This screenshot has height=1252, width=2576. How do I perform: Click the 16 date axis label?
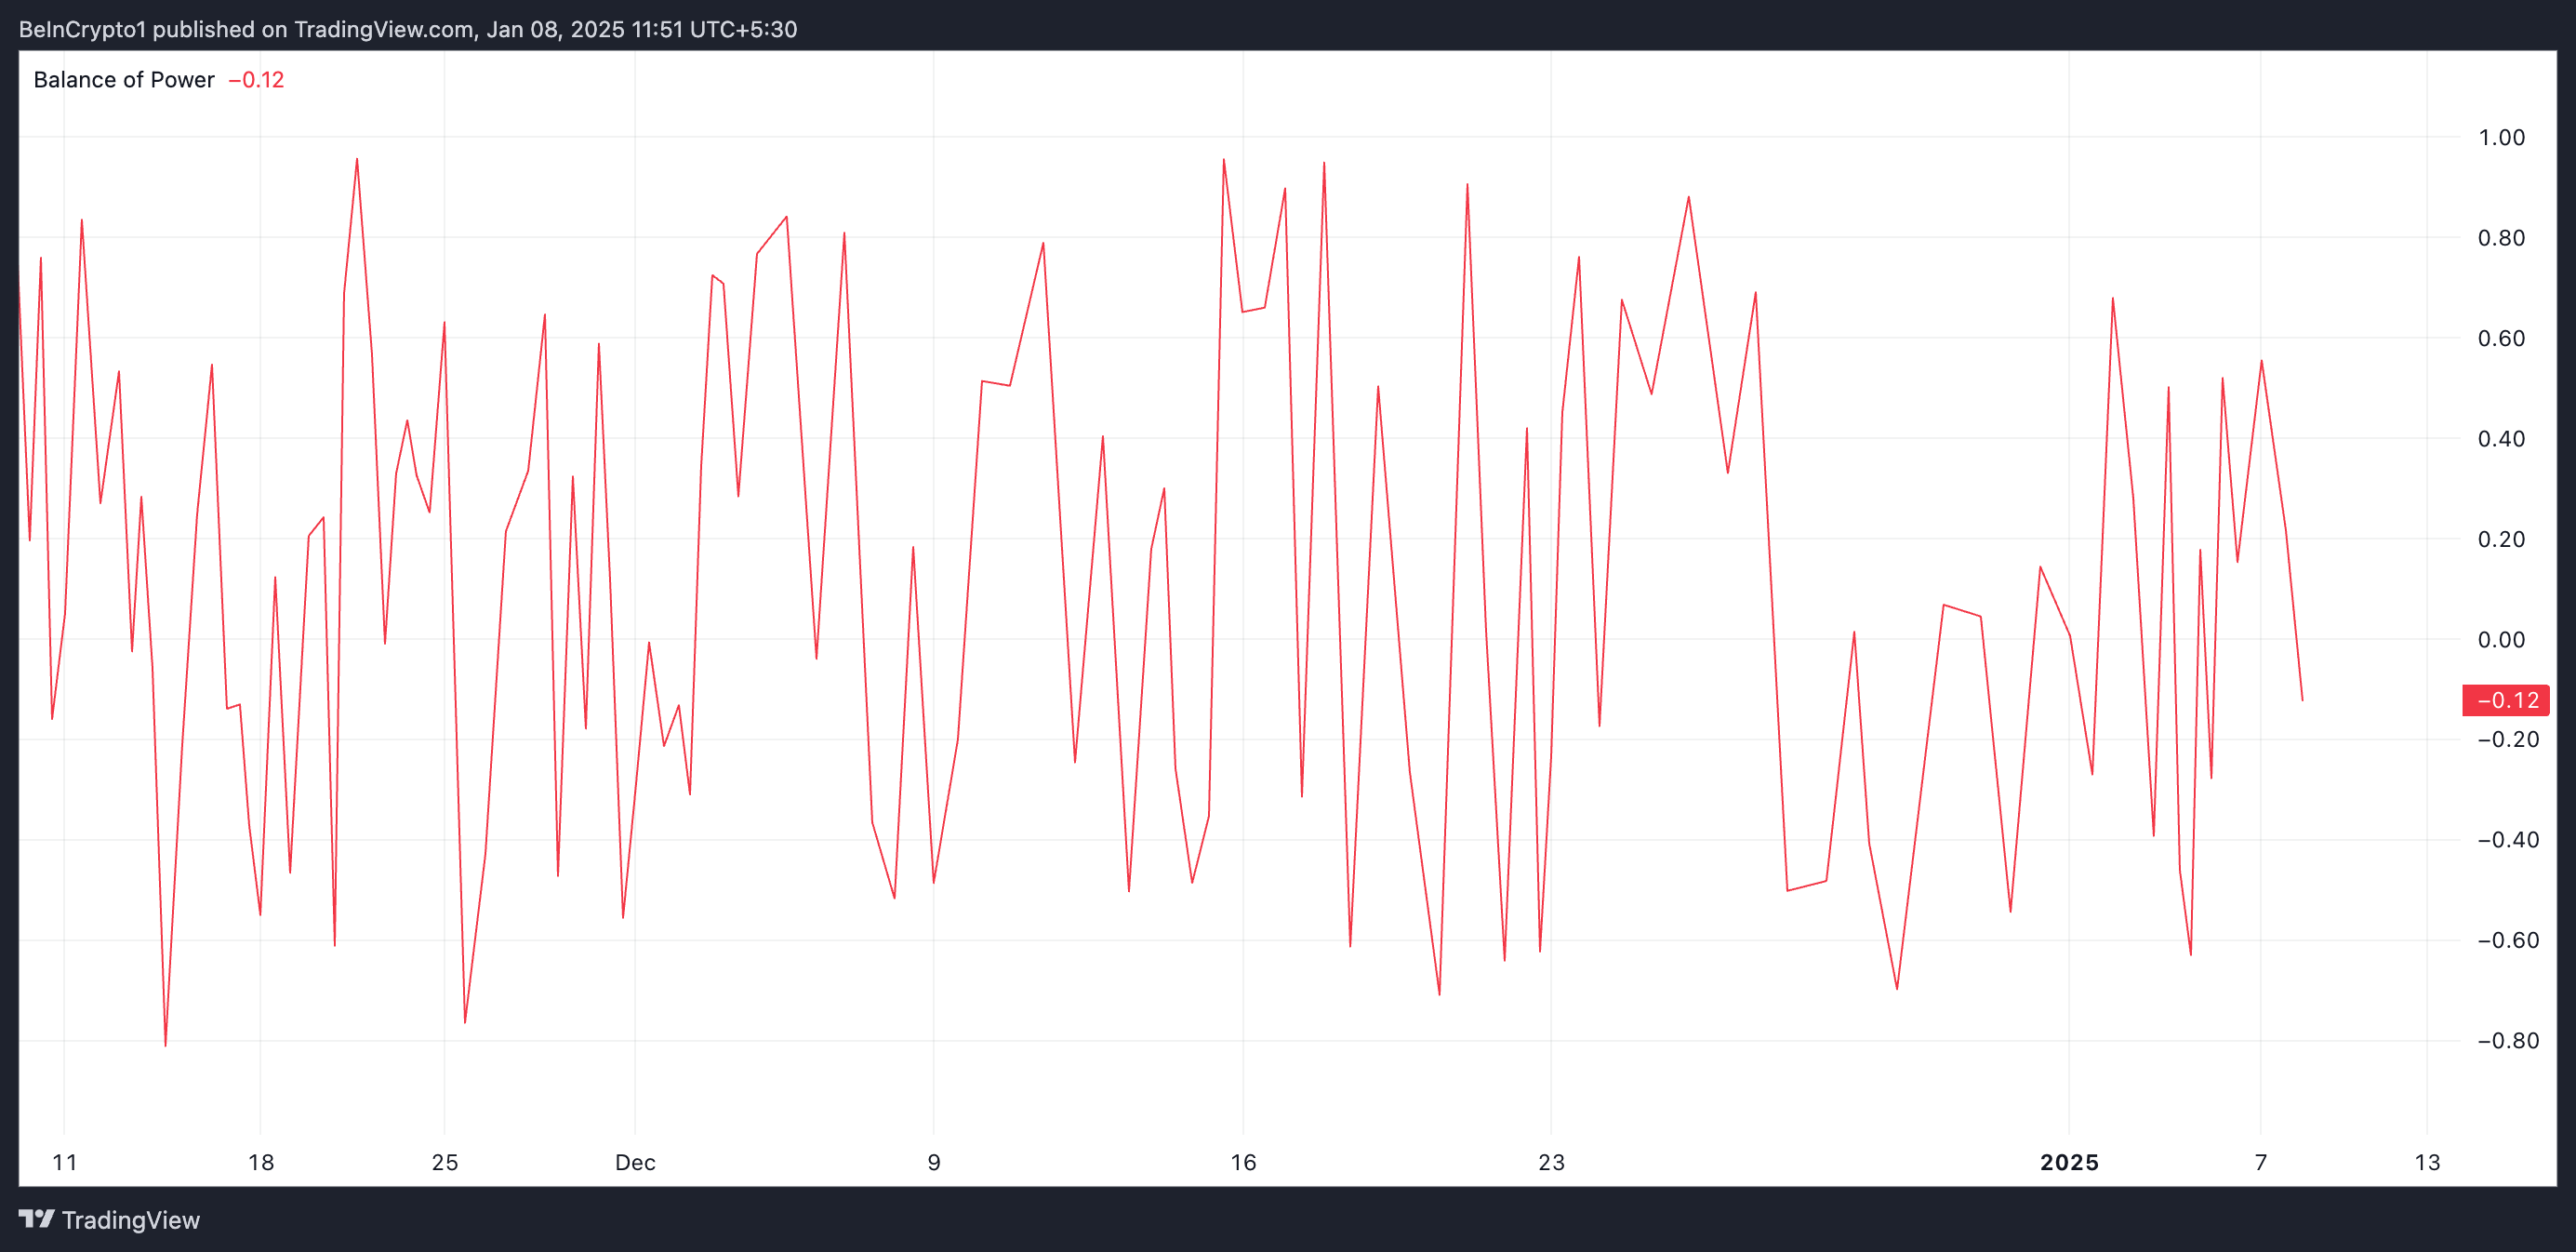1243,1162
